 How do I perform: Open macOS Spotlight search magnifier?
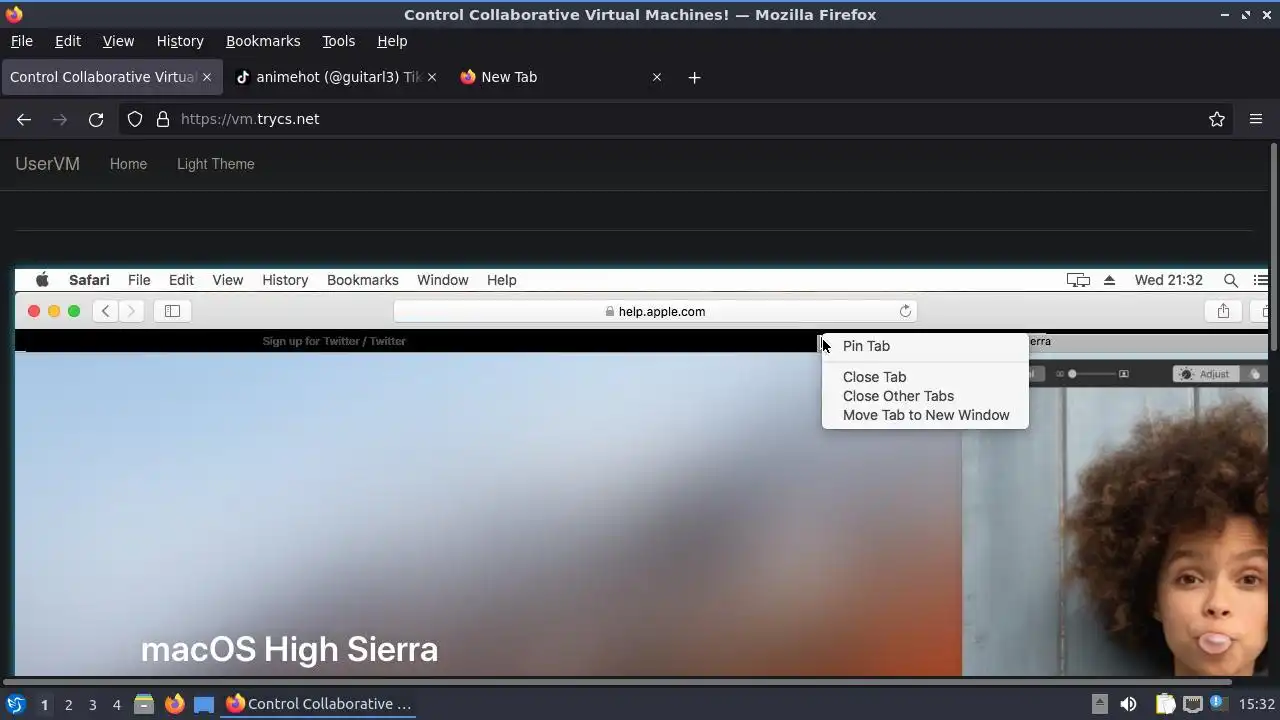click(1231, 280)
